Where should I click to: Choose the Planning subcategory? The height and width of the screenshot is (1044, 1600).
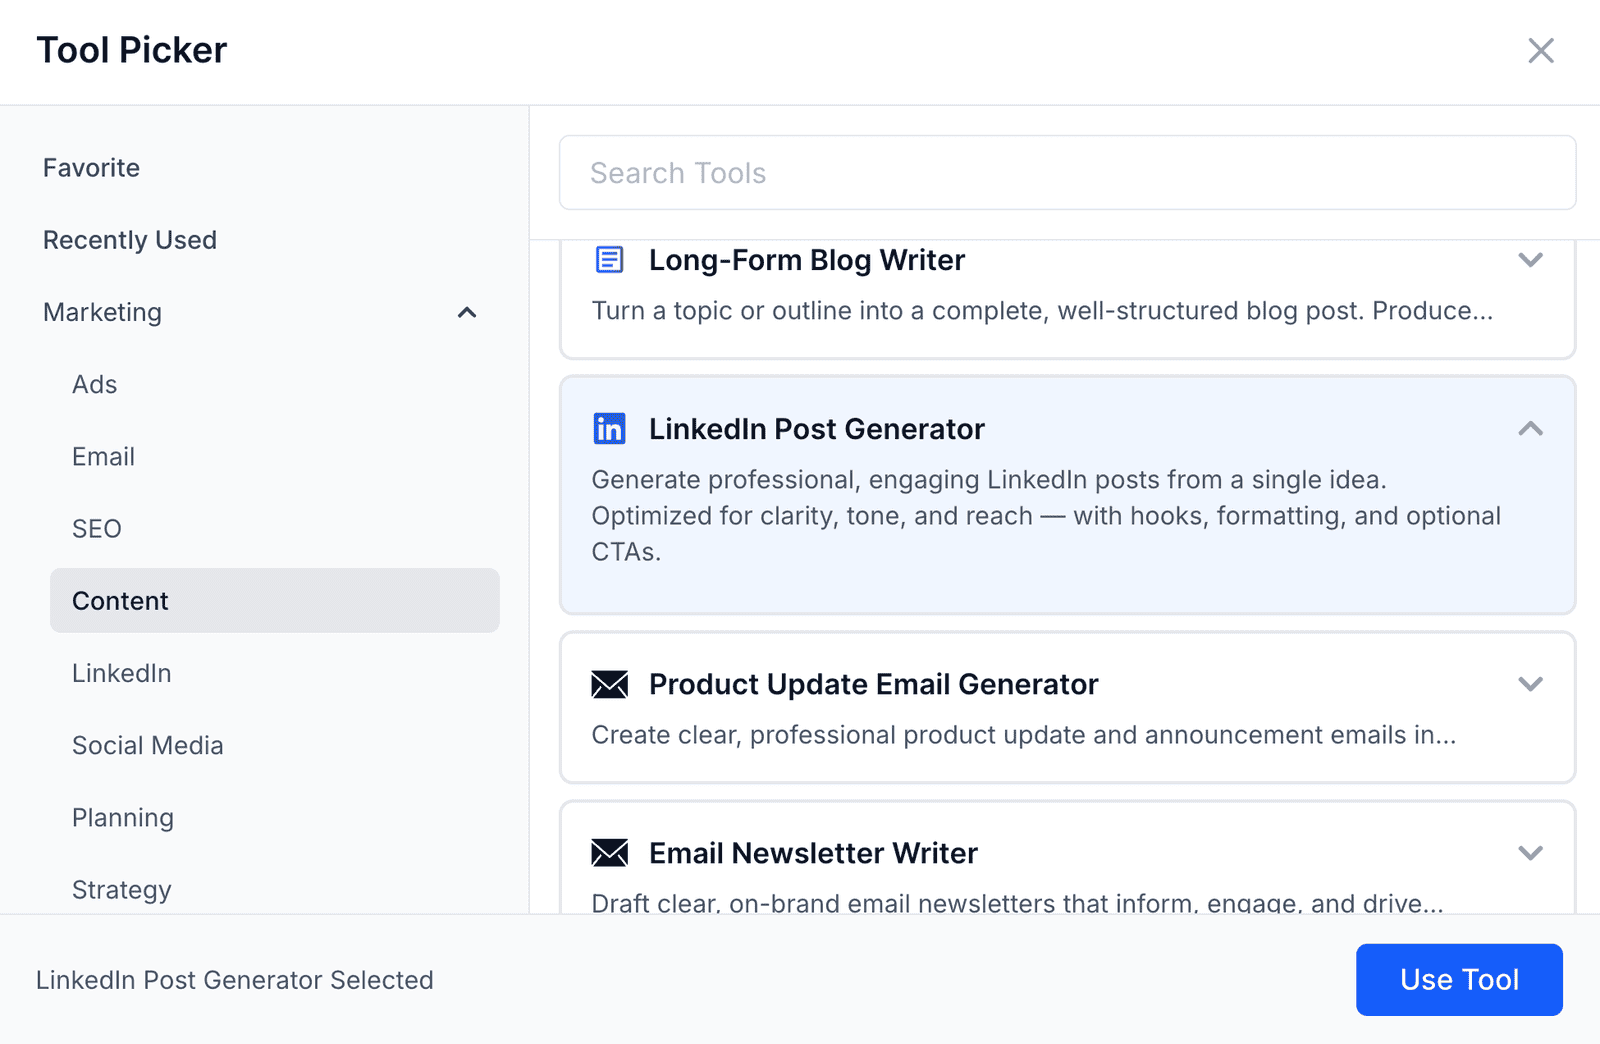(x=123, y=818)
